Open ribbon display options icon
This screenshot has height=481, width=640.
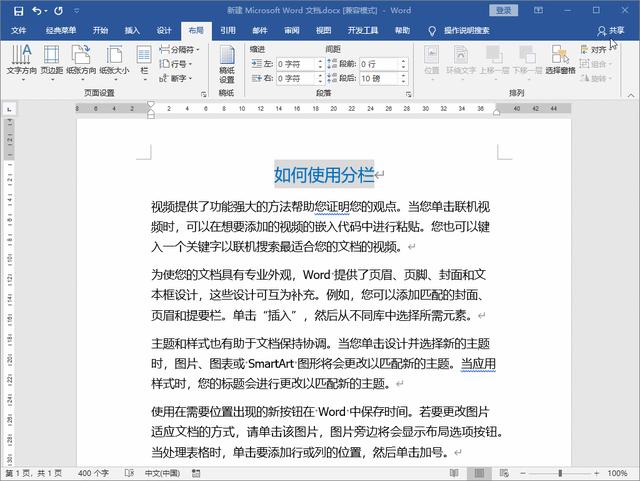tap(538, 10)
